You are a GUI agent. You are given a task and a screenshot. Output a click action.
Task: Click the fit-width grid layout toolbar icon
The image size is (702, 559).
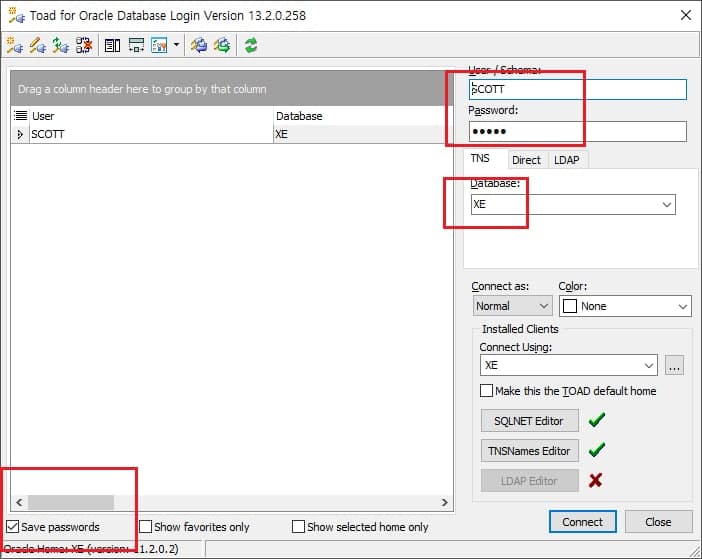[x=136, y=45]
